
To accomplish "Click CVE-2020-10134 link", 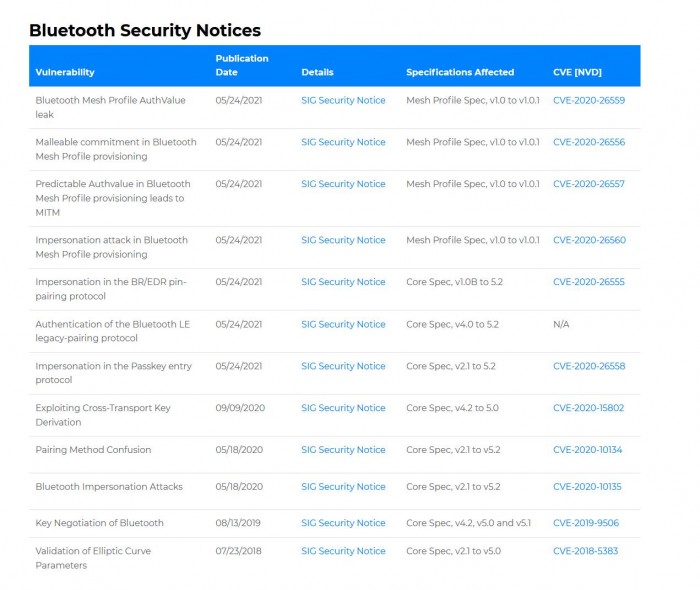I will [587, 450].
